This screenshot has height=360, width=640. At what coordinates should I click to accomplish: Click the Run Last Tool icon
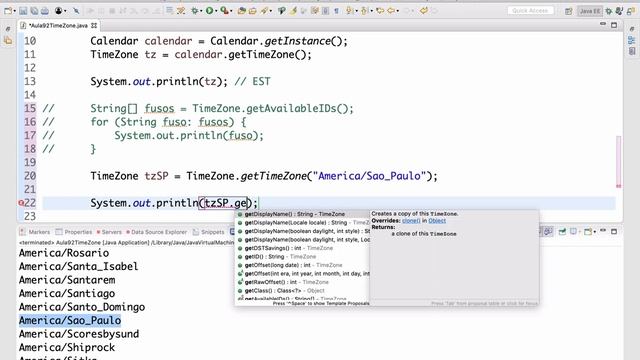coord(224,11)
